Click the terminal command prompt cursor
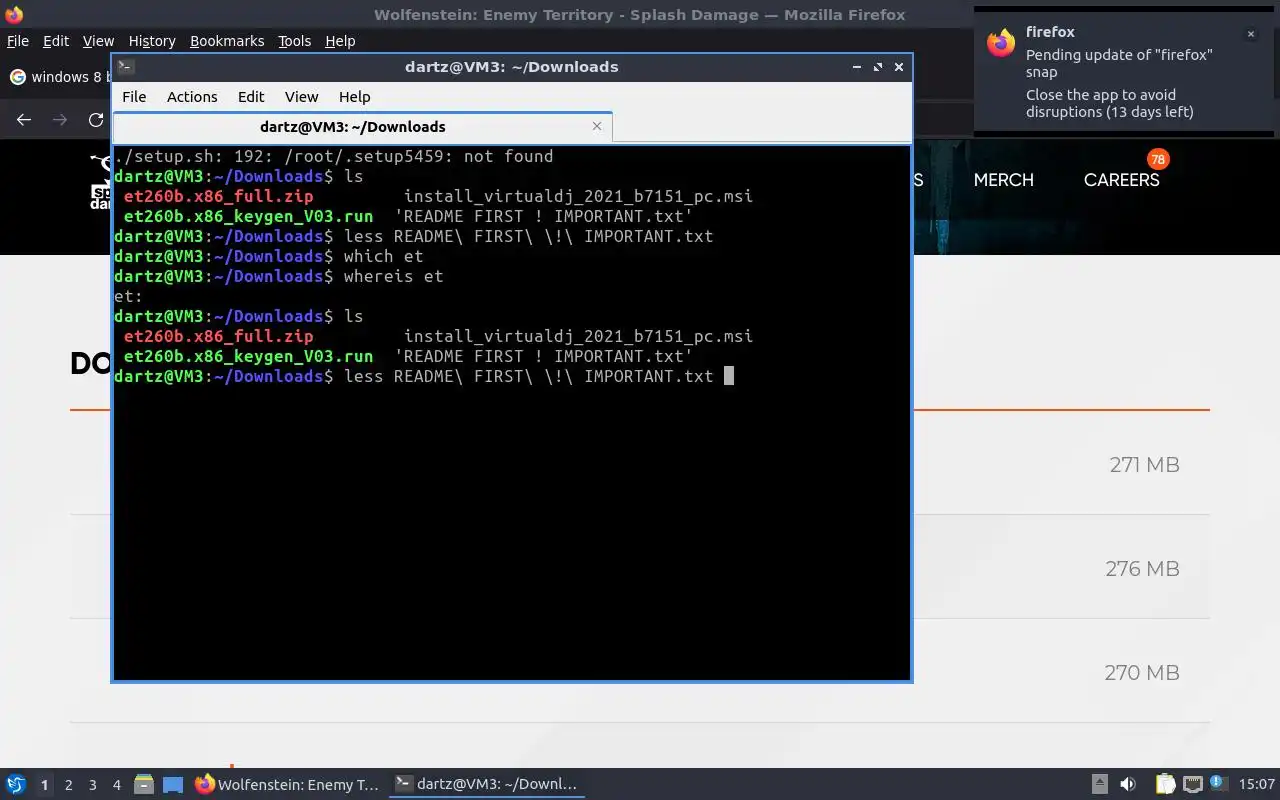This screenshot has width=1280, height=800. pyautogui.click(x=729, y=376)
